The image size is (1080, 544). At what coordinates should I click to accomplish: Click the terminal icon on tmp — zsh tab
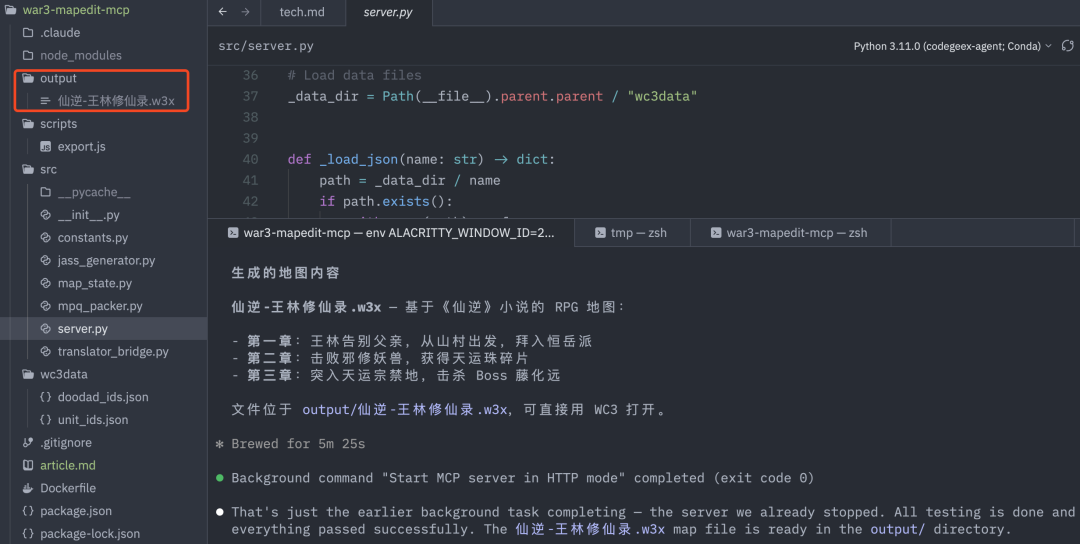coord(600,233)
